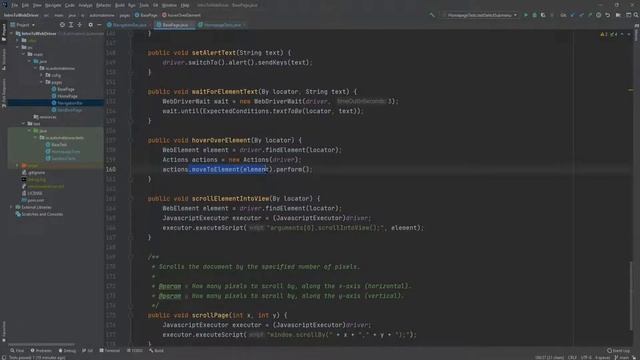Open the Problems tool window button

(x=41, y=351)
